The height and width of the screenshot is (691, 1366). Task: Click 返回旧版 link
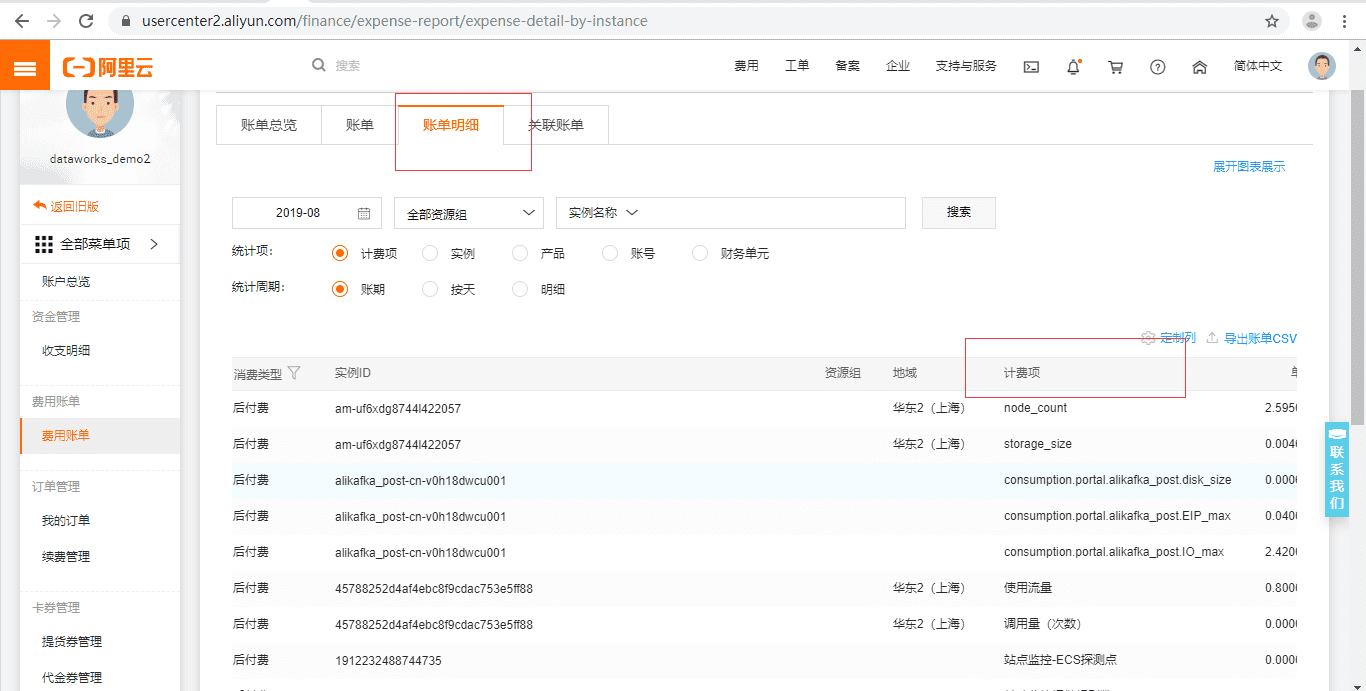pos(75,206)
